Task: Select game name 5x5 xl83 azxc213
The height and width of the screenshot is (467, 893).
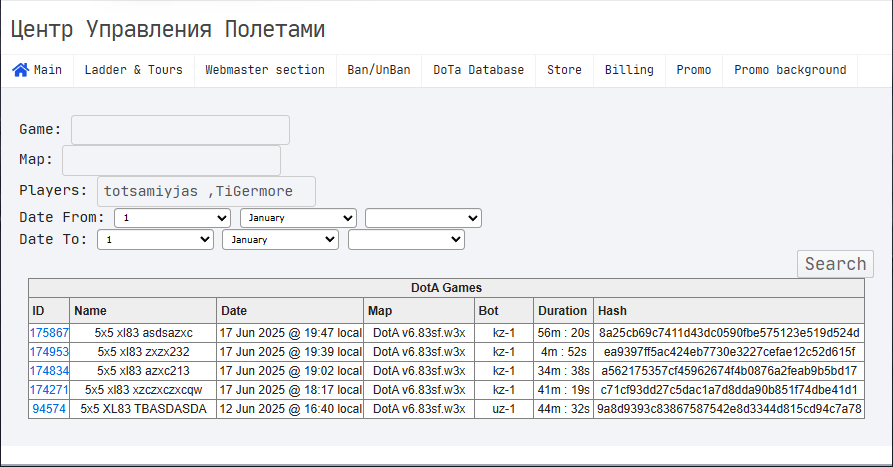Action: point(144,371)
